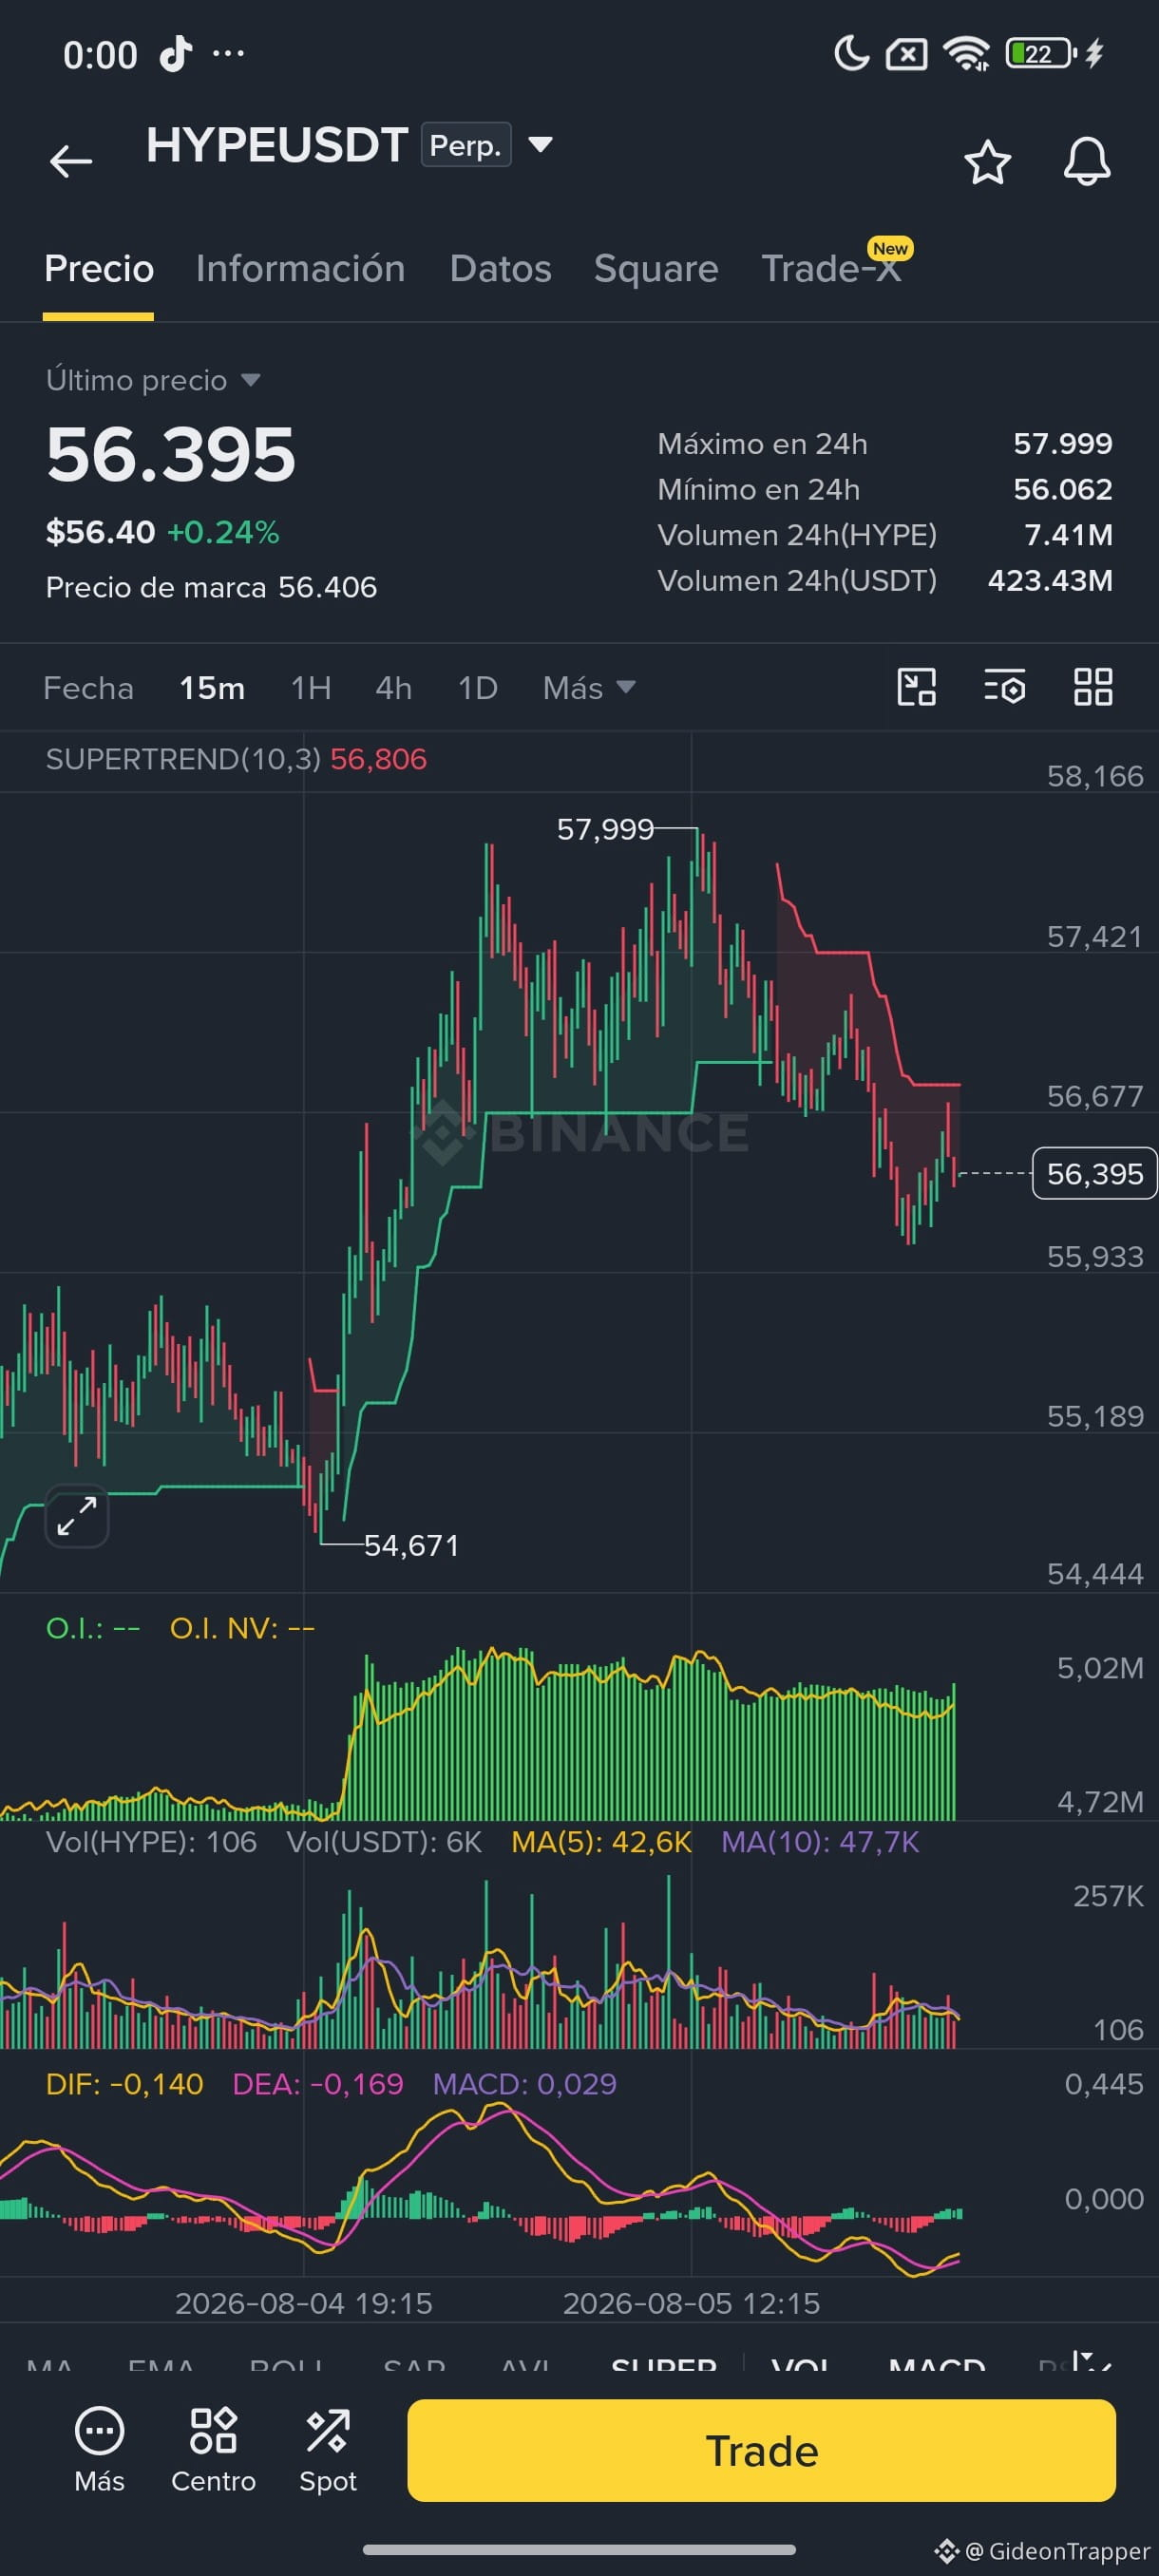Expand chart to fullscreen
Screen dimensions: 1159x2576
77,1516
